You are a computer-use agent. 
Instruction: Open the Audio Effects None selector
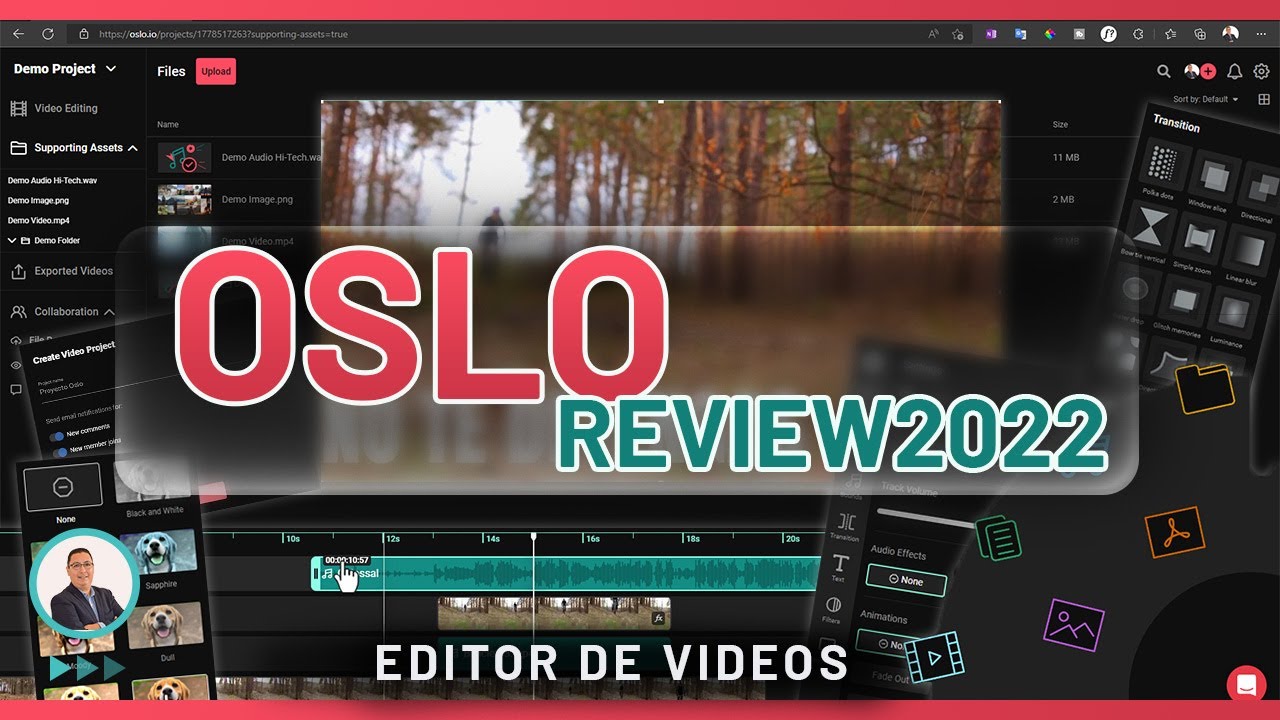(x=906, y=580)
